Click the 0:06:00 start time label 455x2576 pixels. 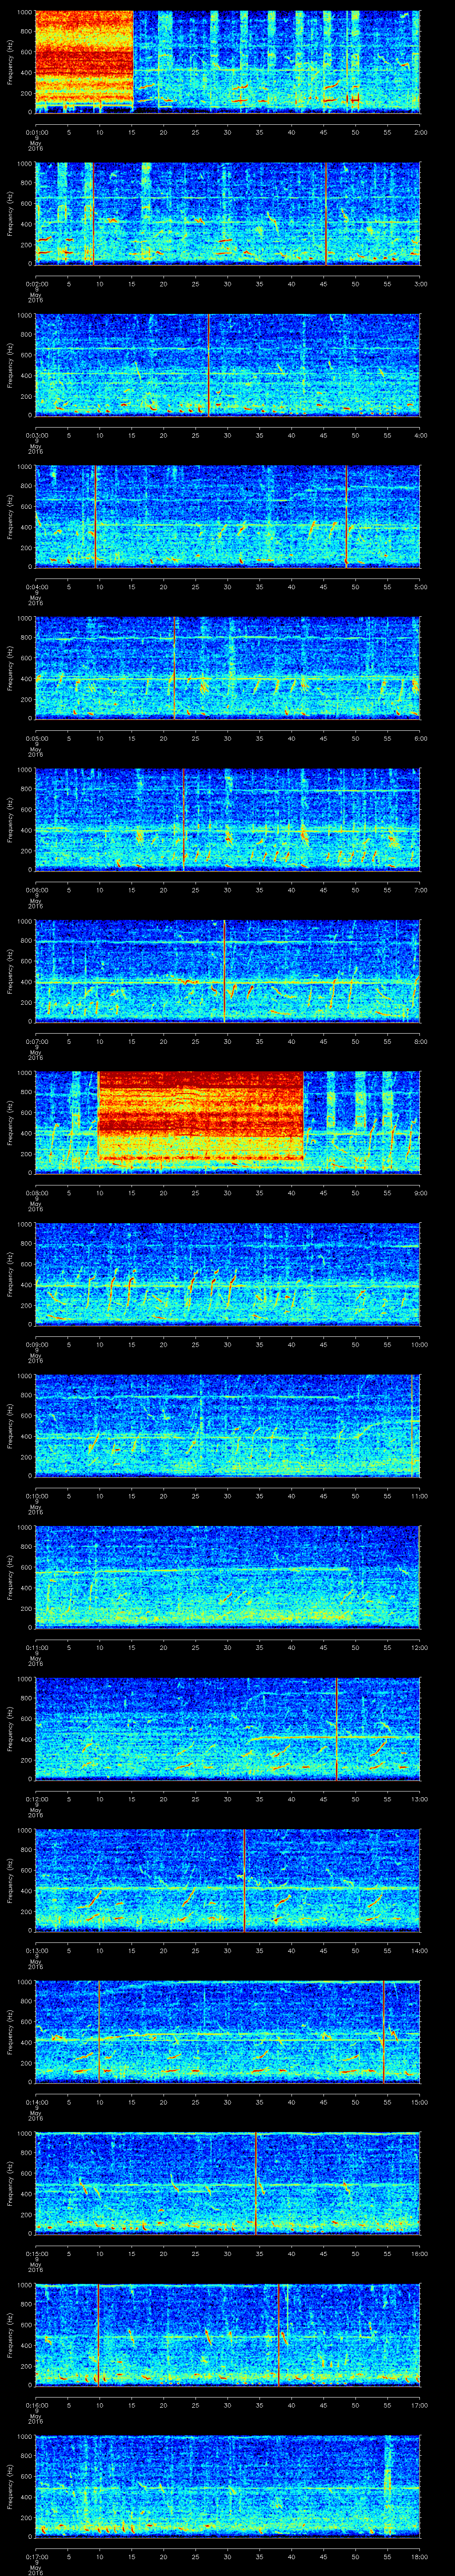pyautogui.click(x=36, y=890)
